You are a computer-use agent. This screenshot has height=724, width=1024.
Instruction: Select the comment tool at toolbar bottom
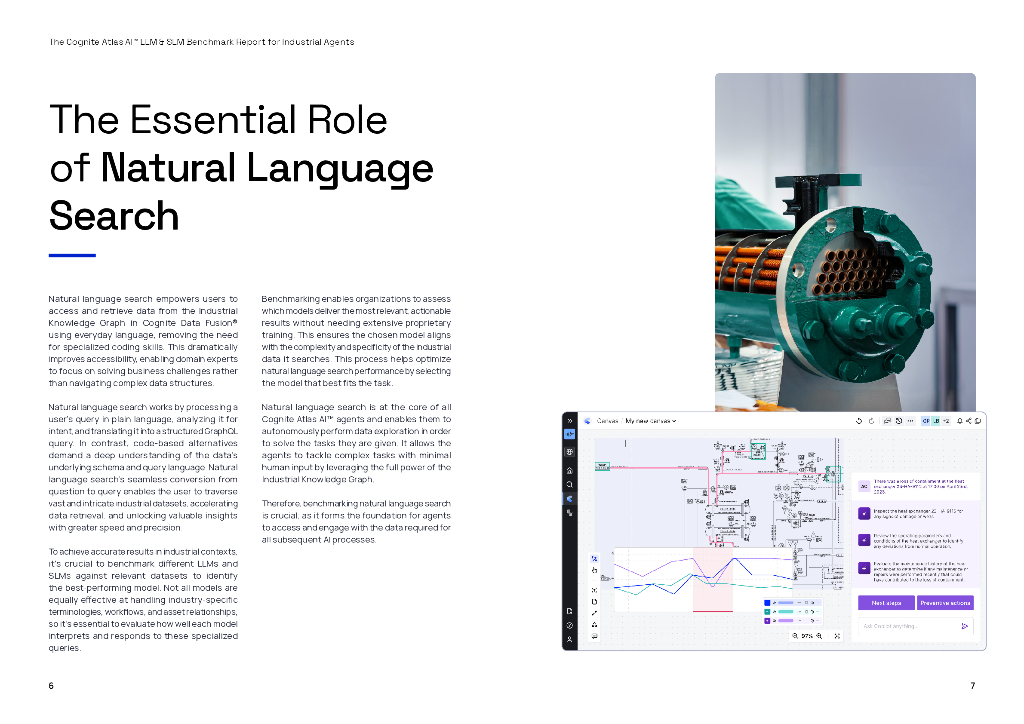pyautogui.click(x=594, y=636)
